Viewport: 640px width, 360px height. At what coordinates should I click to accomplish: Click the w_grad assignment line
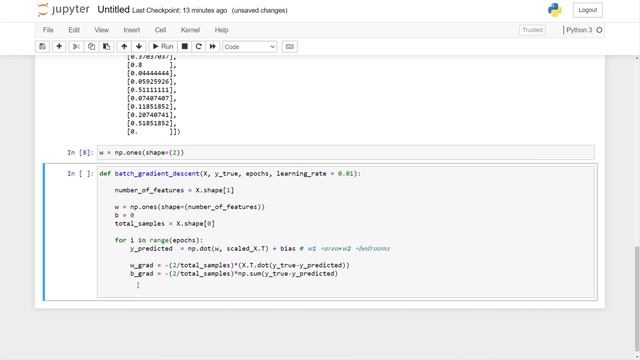coord(240,265)
